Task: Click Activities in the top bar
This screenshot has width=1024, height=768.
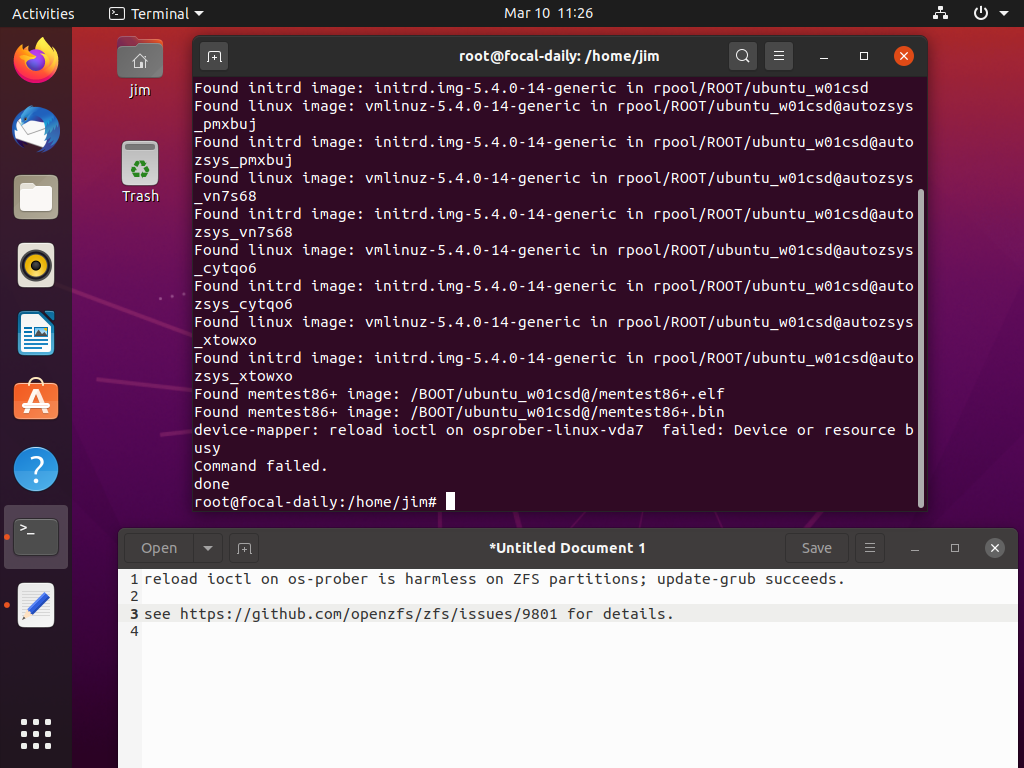Action: pyautogui.click(x=43, y=13)
